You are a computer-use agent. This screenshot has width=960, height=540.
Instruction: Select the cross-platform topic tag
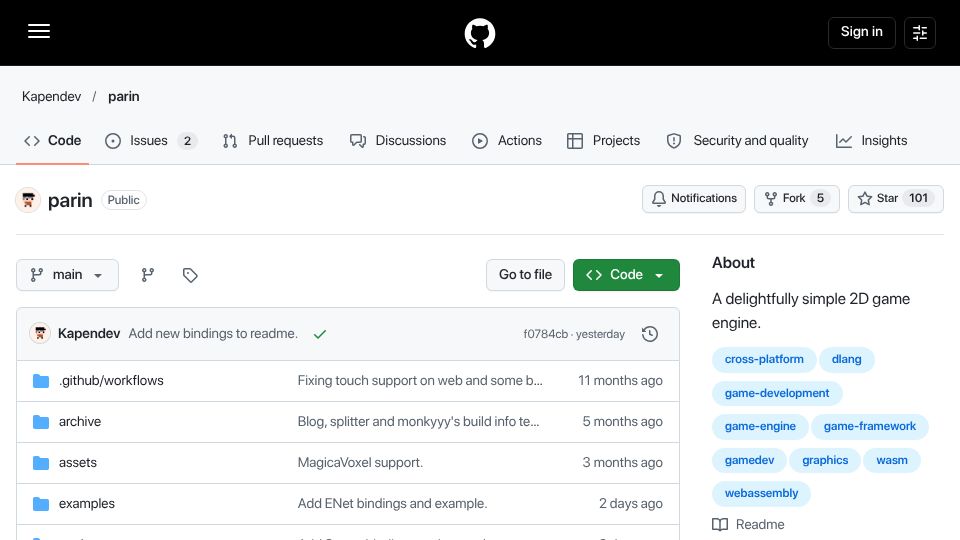(x=764, y=359)
